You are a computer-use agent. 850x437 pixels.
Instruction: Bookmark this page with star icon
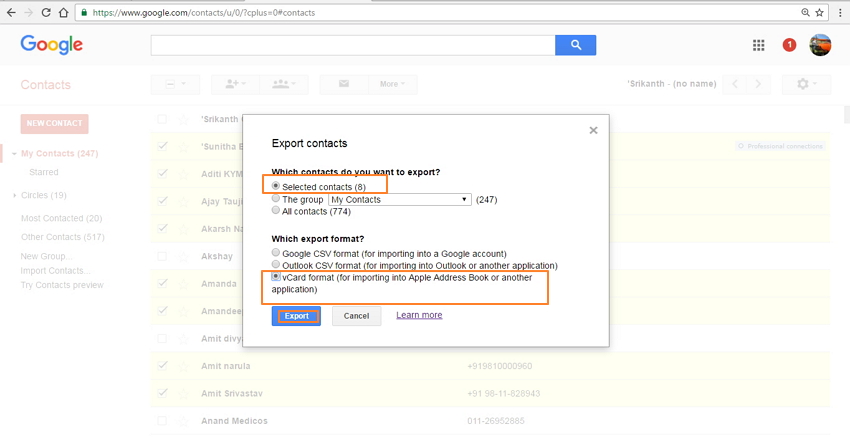click(819, 13)
